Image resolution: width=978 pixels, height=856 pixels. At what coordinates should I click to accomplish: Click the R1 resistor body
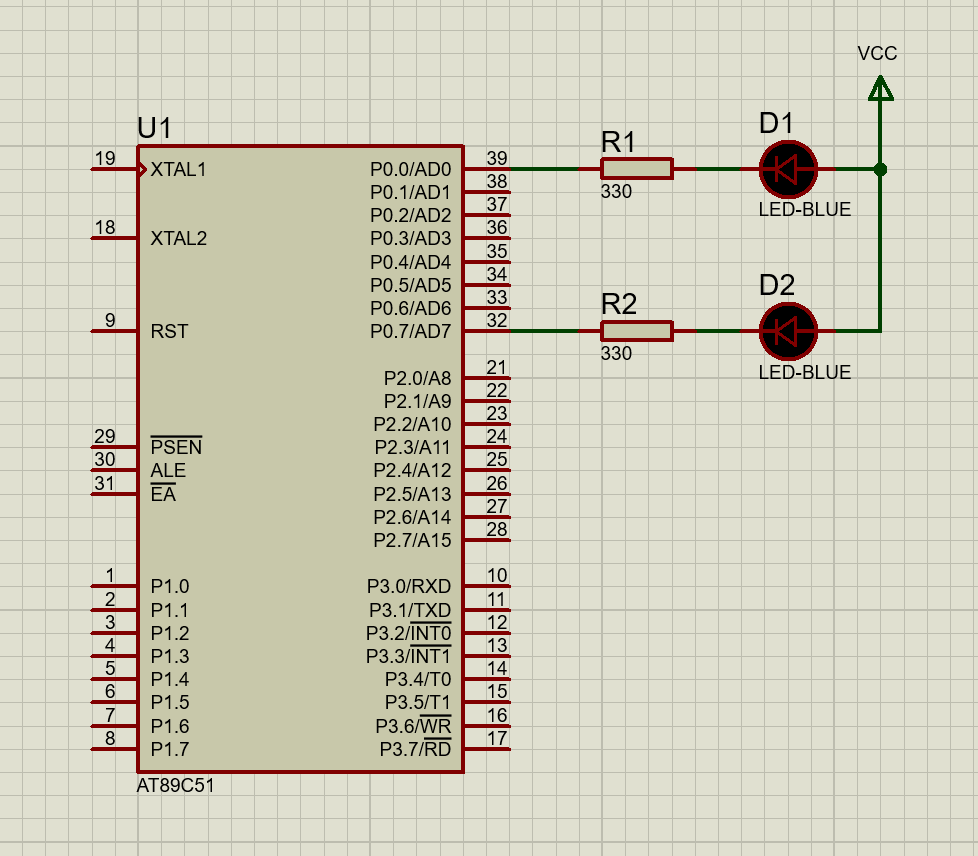(x=636, y=169)
